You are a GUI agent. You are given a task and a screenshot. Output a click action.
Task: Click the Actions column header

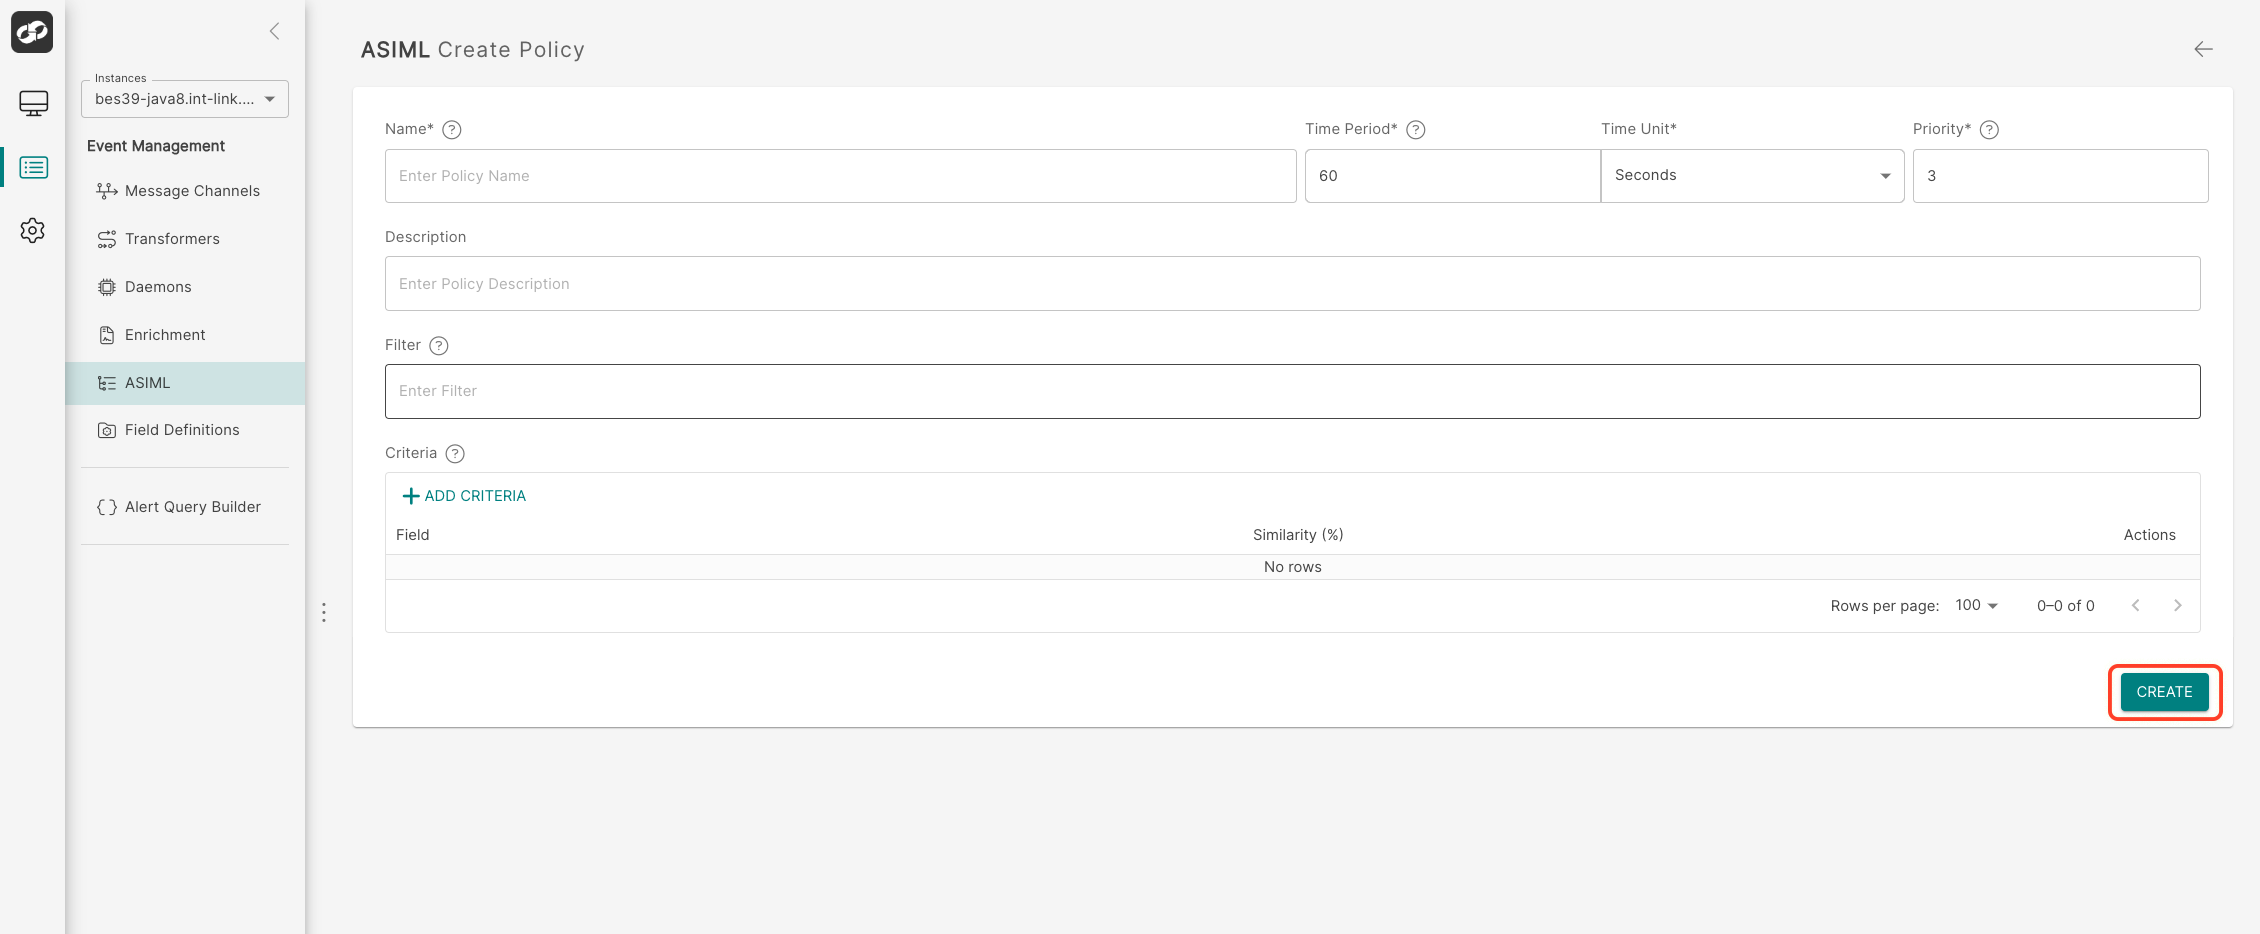(x=2150, y=535)
